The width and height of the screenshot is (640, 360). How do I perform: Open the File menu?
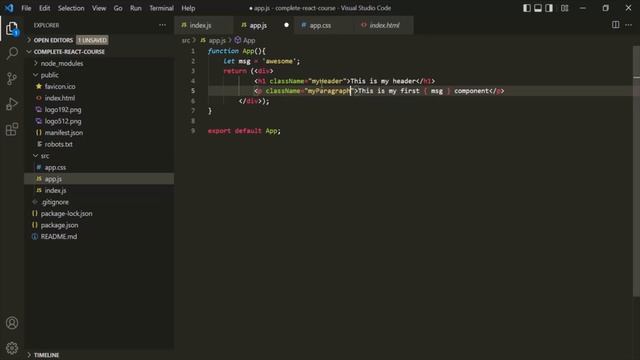[26, 8]
